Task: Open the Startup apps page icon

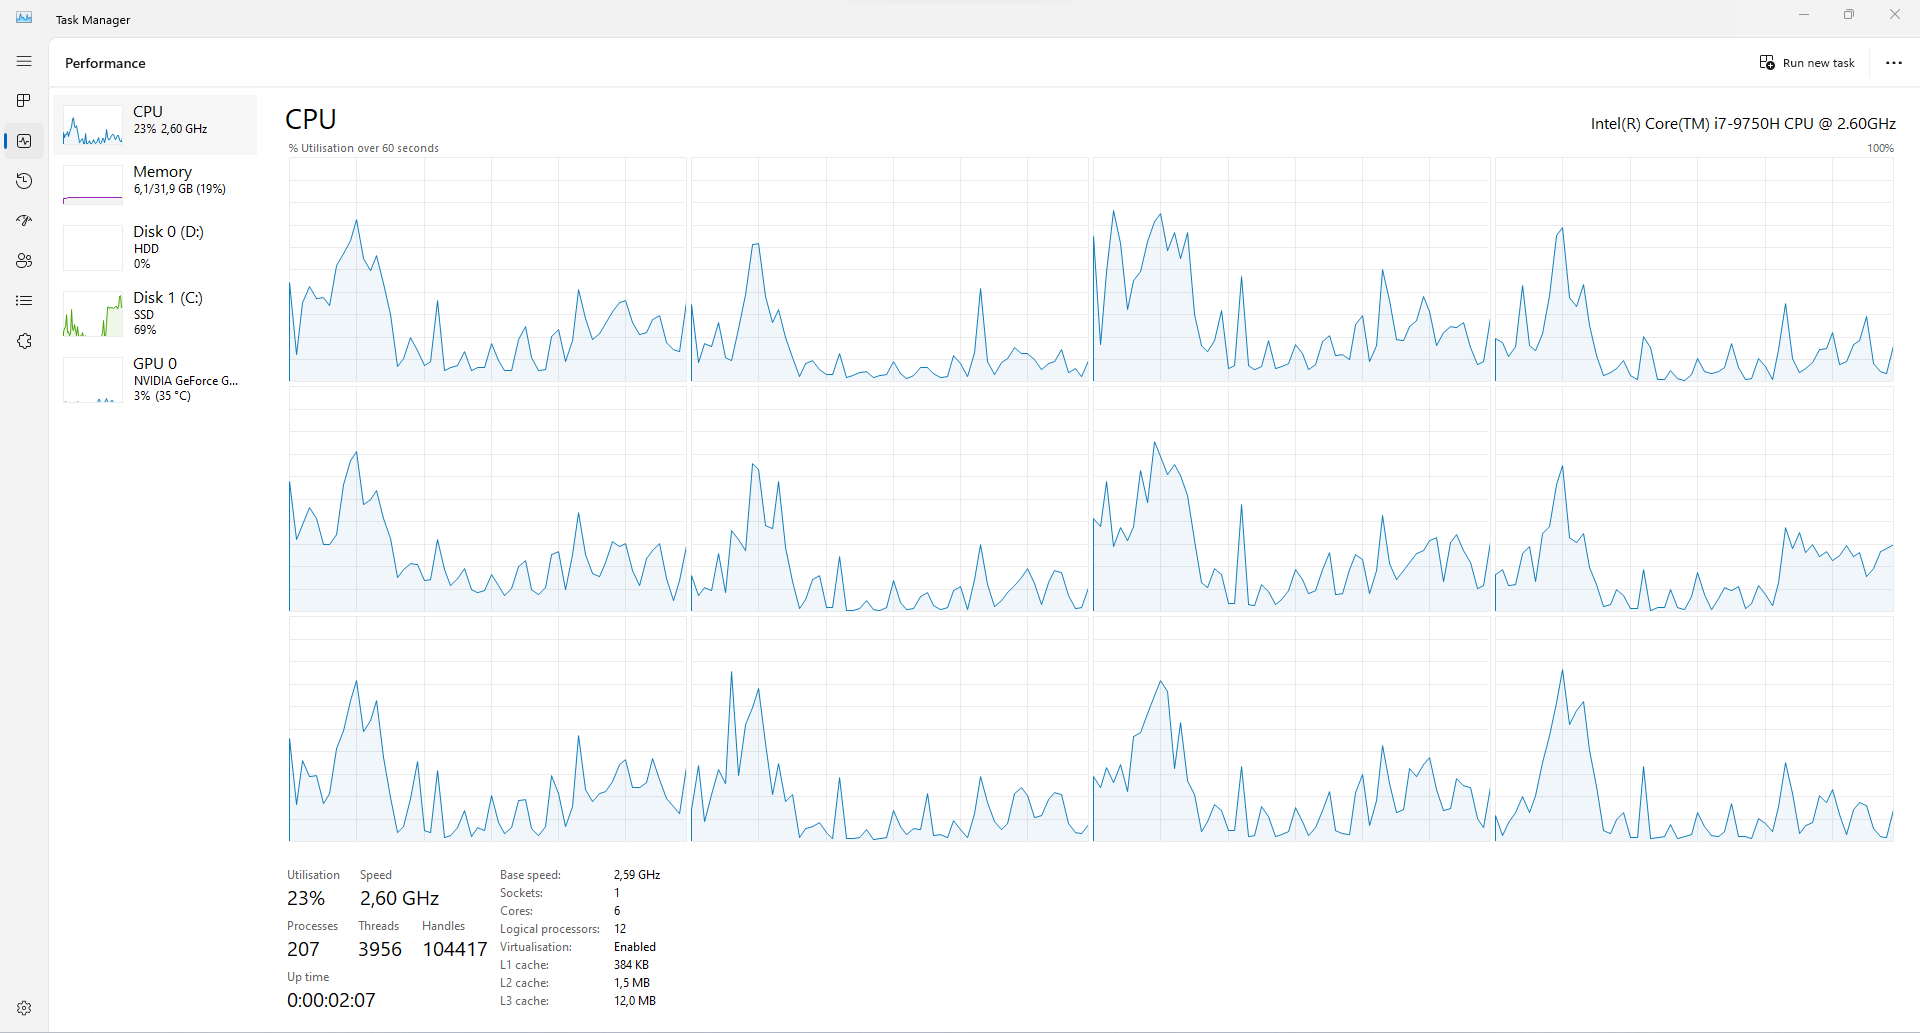Action: (24, 221)
